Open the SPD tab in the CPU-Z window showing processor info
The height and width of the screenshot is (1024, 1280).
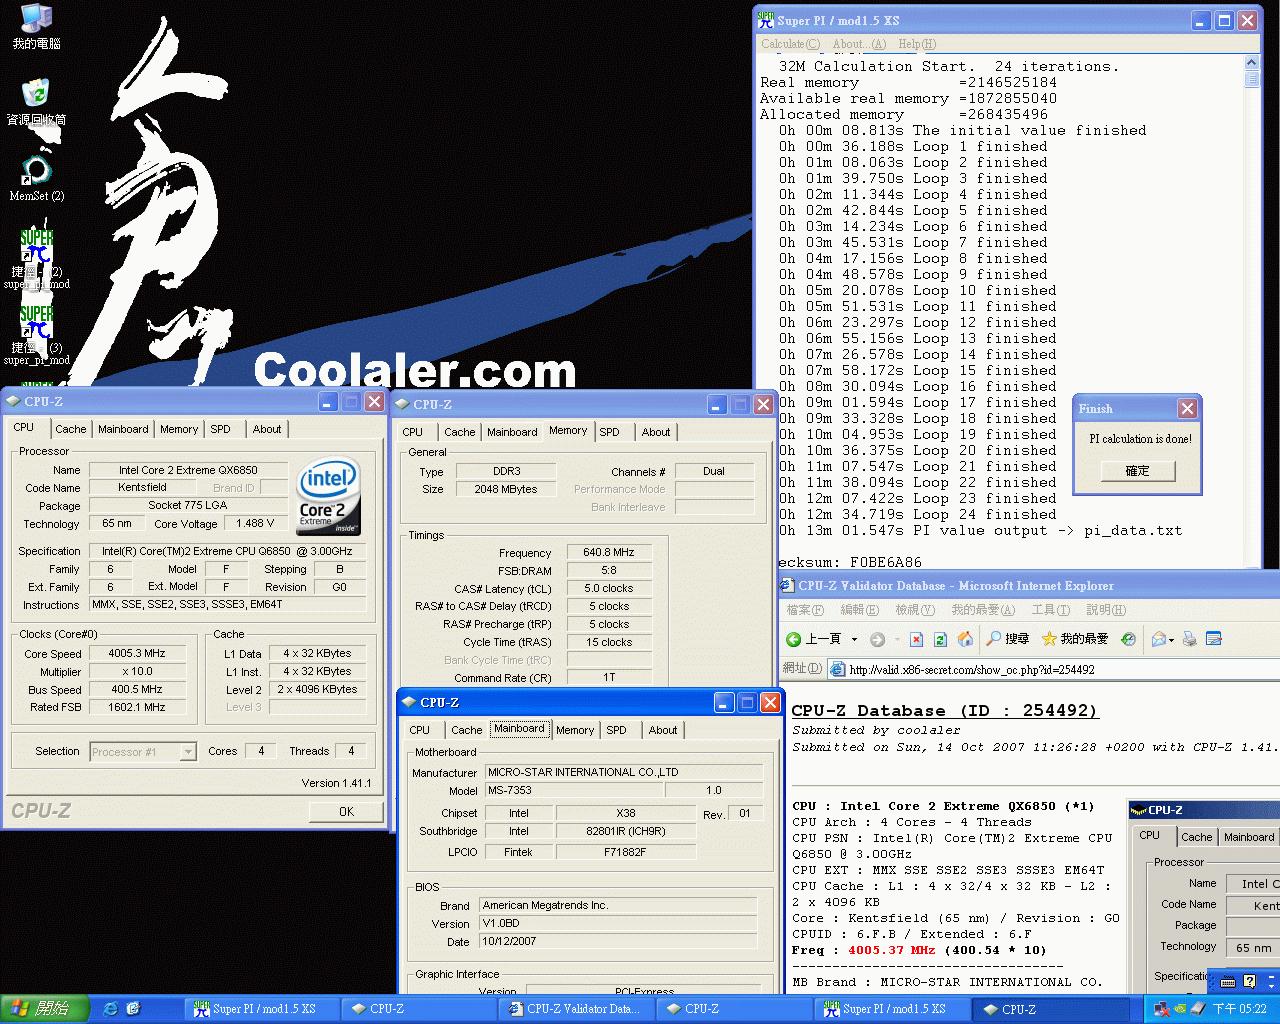click(x=220, y=429)
